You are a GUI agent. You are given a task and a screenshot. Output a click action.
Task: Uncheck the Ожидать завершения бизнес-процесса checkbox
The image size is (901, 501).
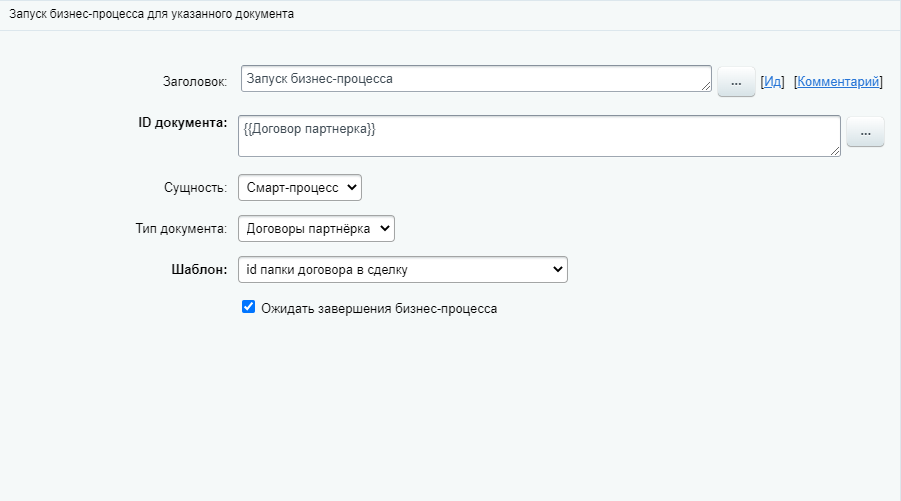pyautogui.click(x=249, y=308)
